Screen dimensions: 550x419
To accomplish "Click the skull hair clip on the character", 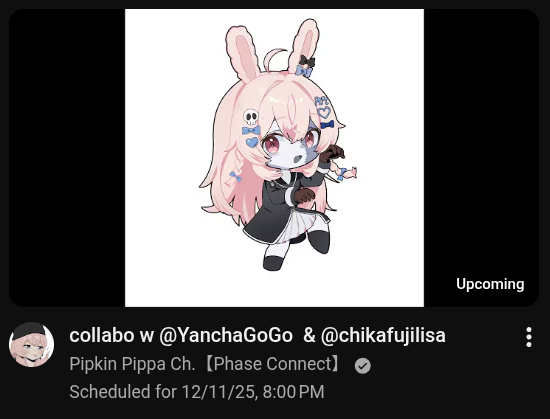I will (x=251, y=117).
